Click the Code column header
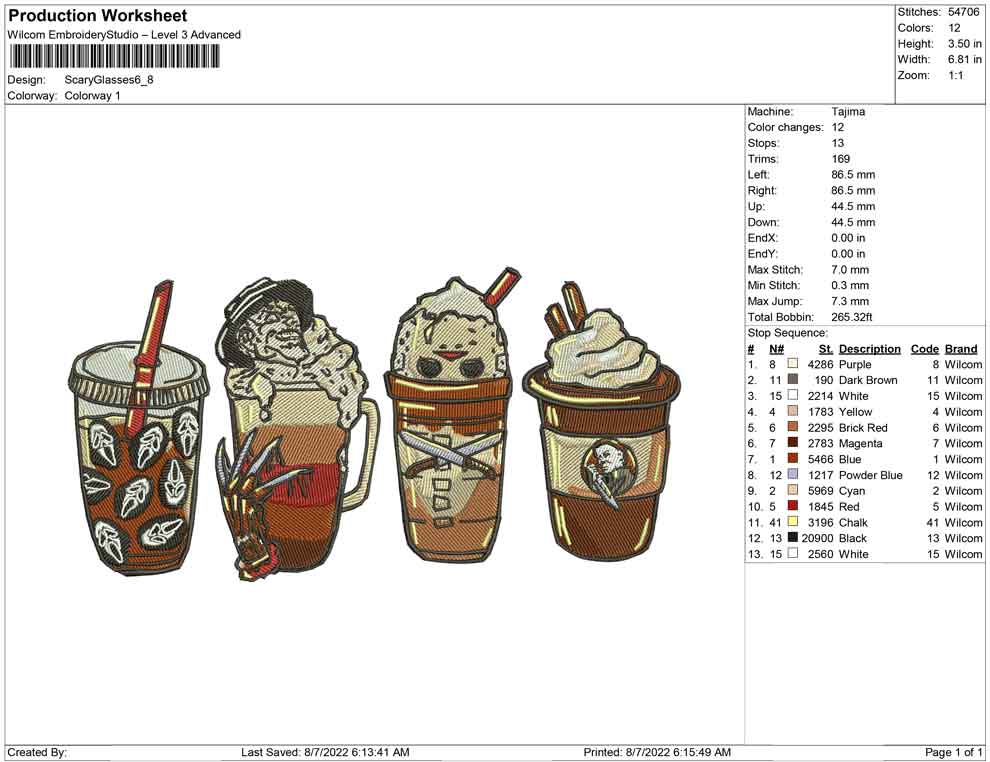This screenshot has height=762, width=990. (x=924, y=349)
